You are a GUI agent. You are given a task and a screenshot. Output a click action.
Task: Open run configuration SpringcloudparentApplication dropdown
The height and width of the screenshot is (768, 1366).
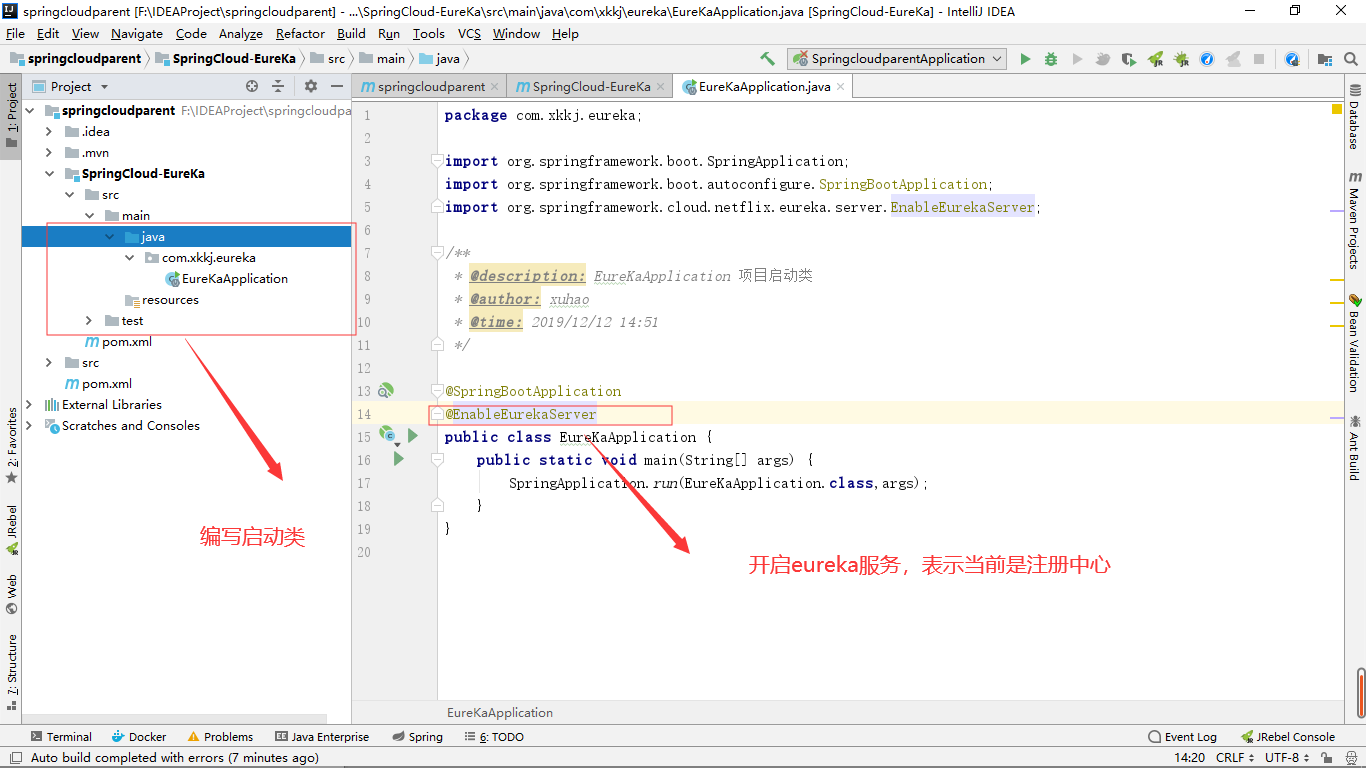897,59
